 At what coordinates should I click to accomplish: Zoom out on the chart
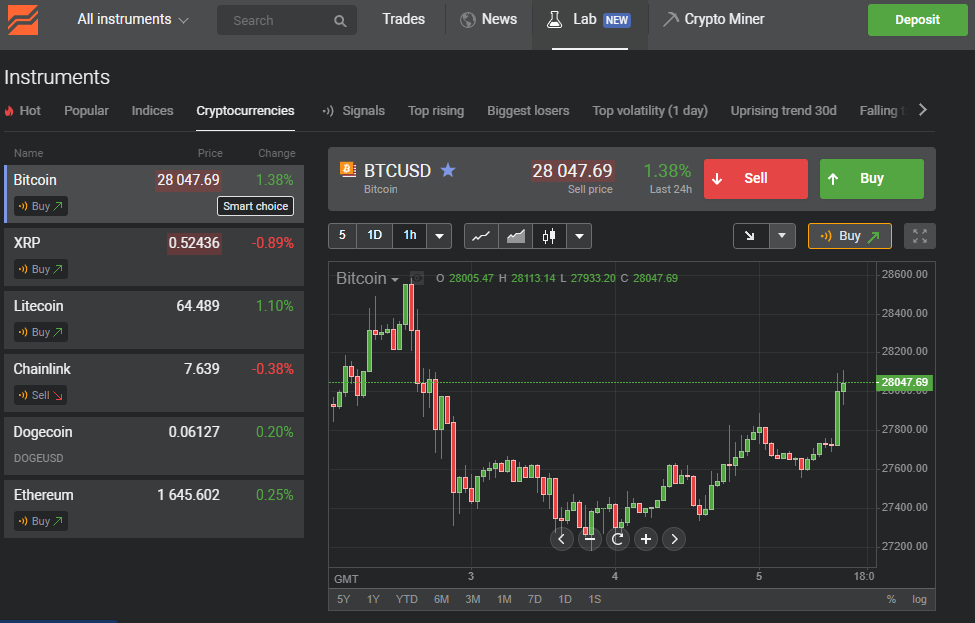click(590, 539)
